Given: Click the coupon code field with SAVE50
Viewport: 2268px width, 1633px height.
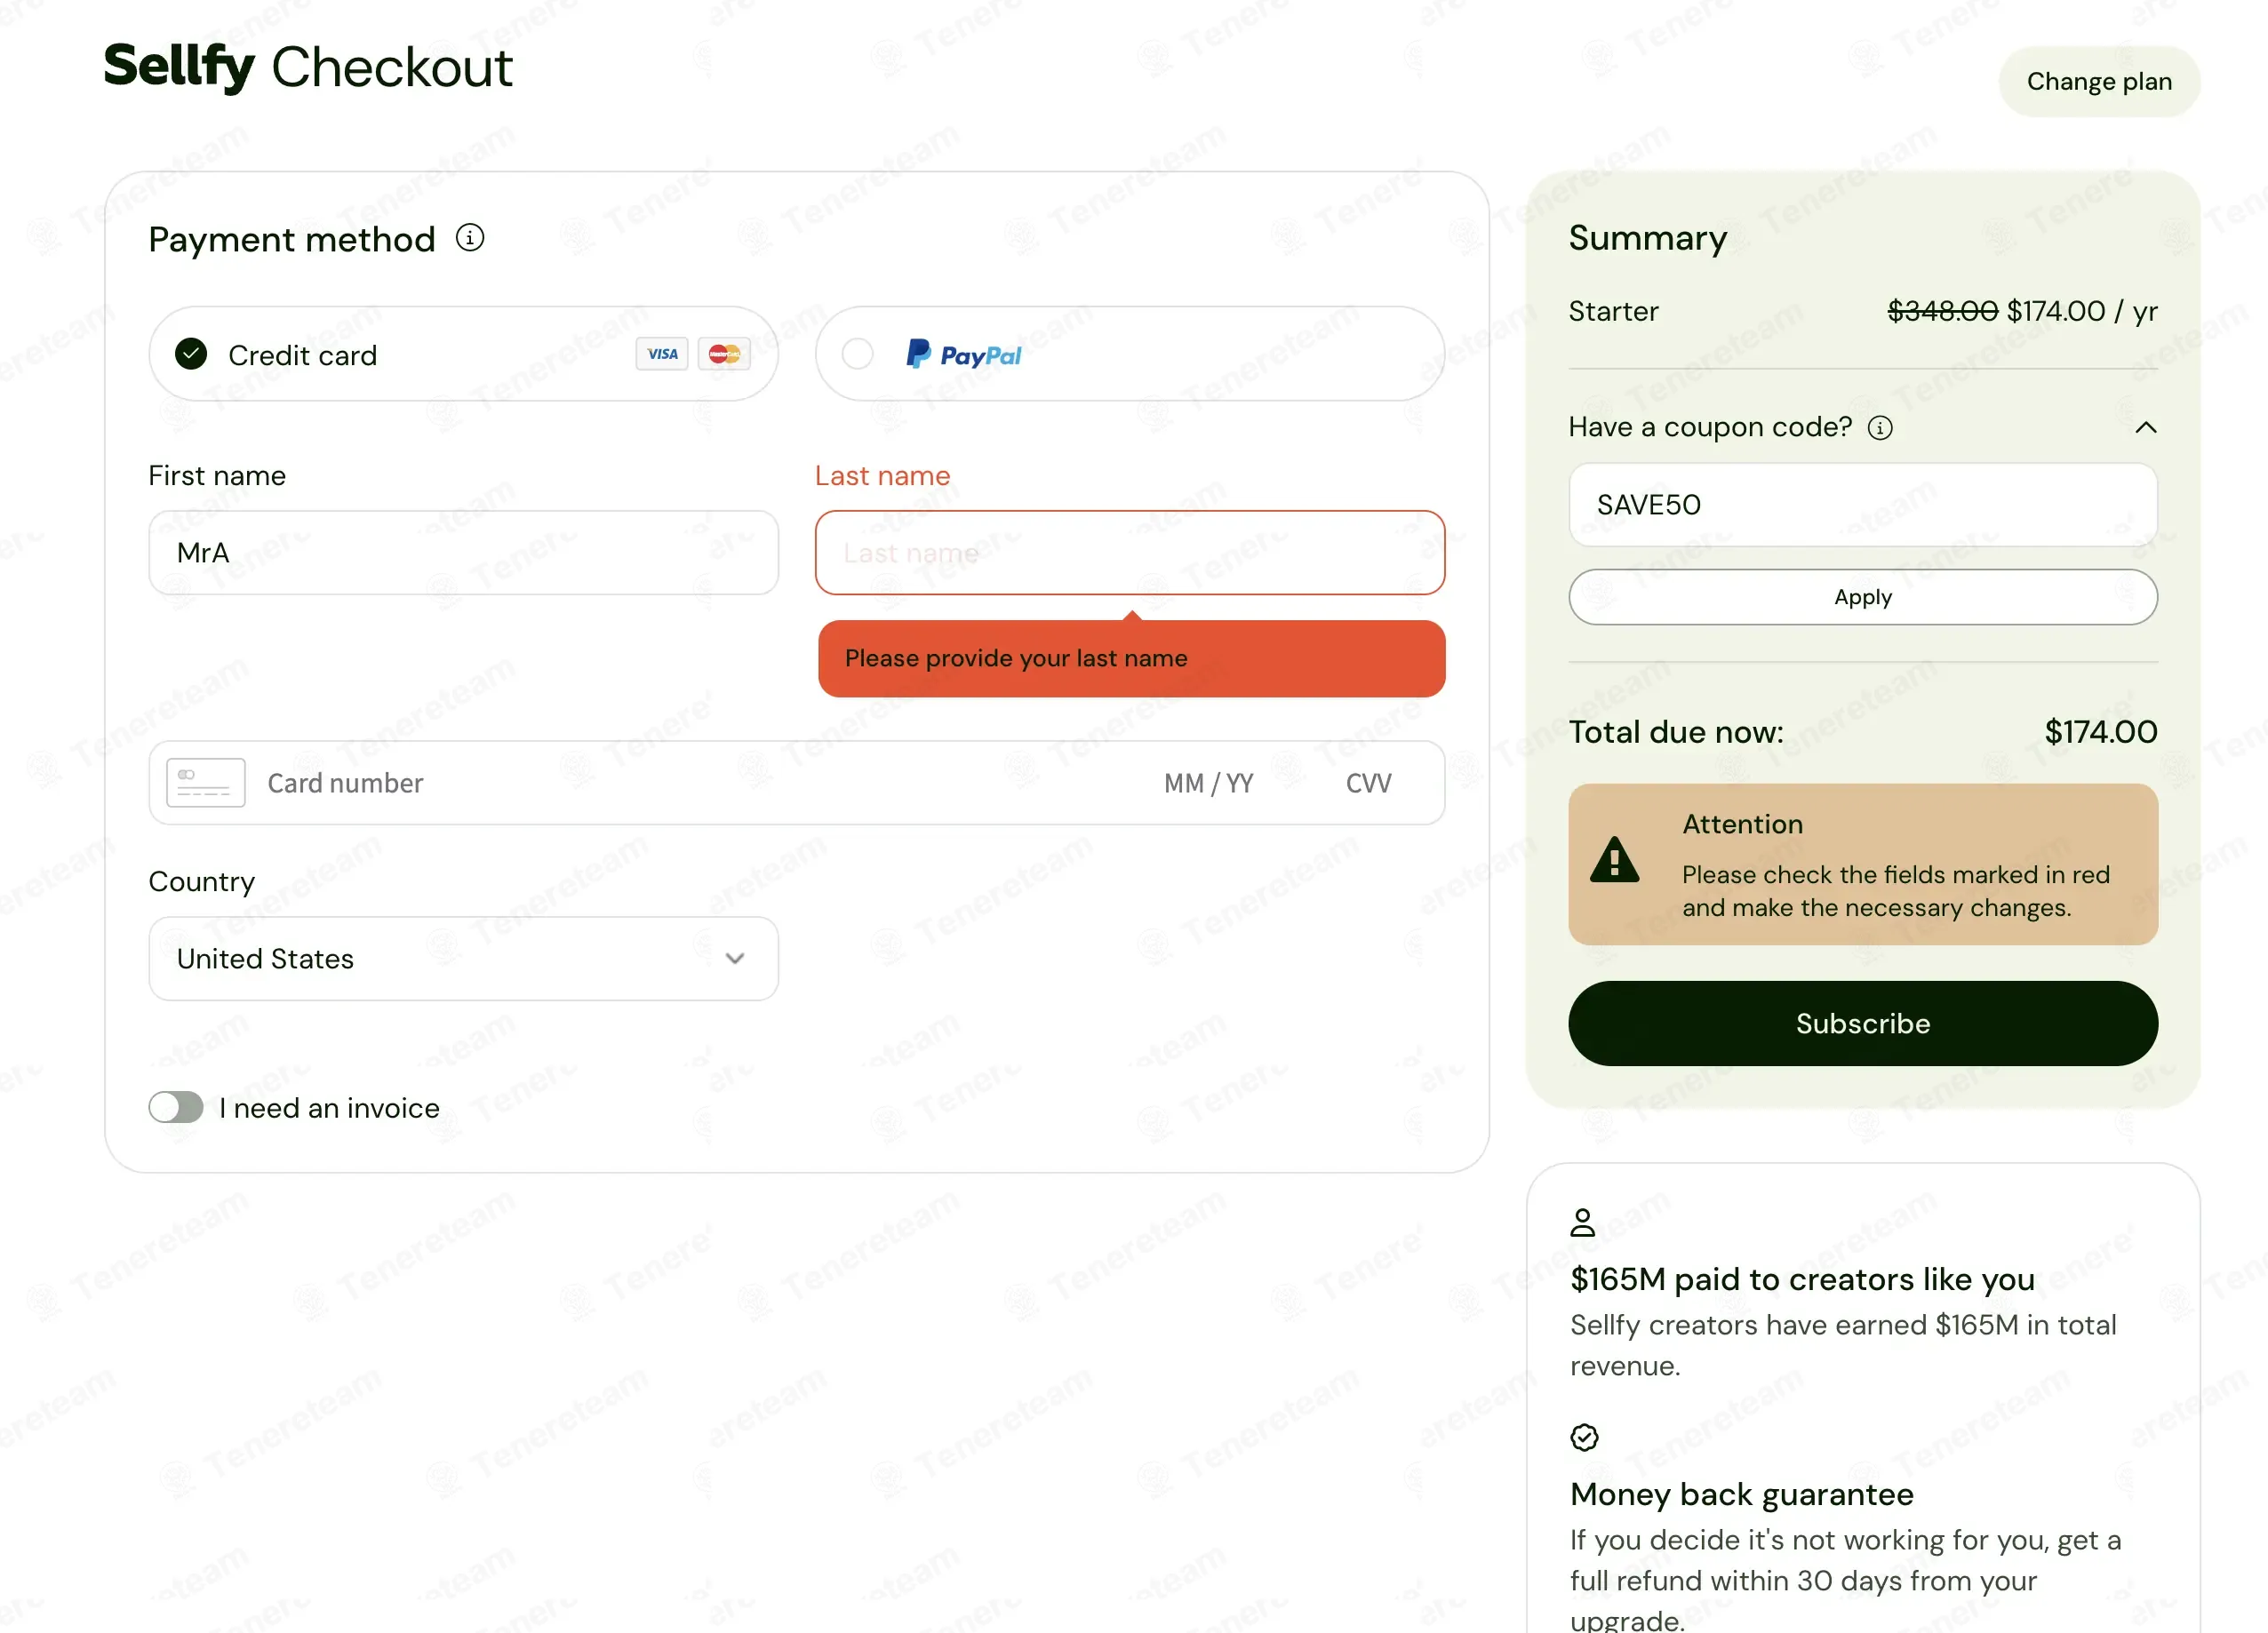Looking at the screenshot, I should (x=1863, y=505).
